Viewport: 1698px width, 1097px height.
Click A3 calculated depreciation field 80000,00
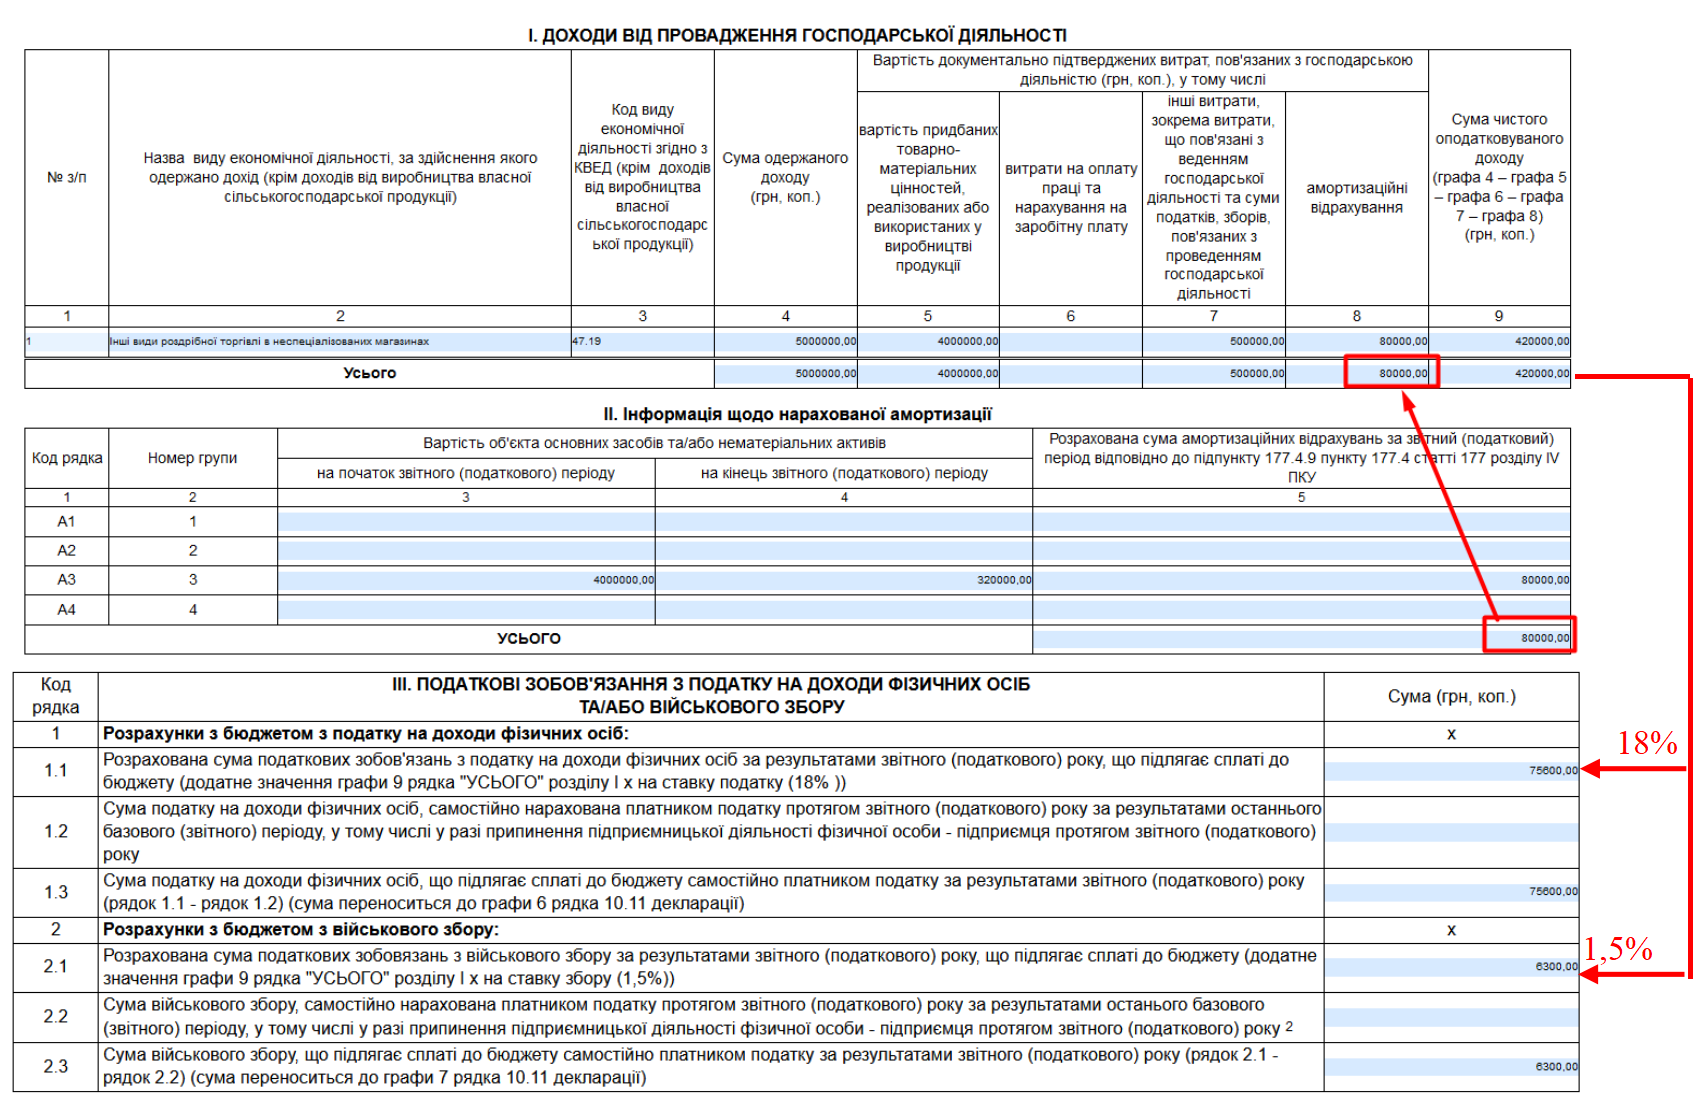pyautogui.click(x=1302, y=580)
